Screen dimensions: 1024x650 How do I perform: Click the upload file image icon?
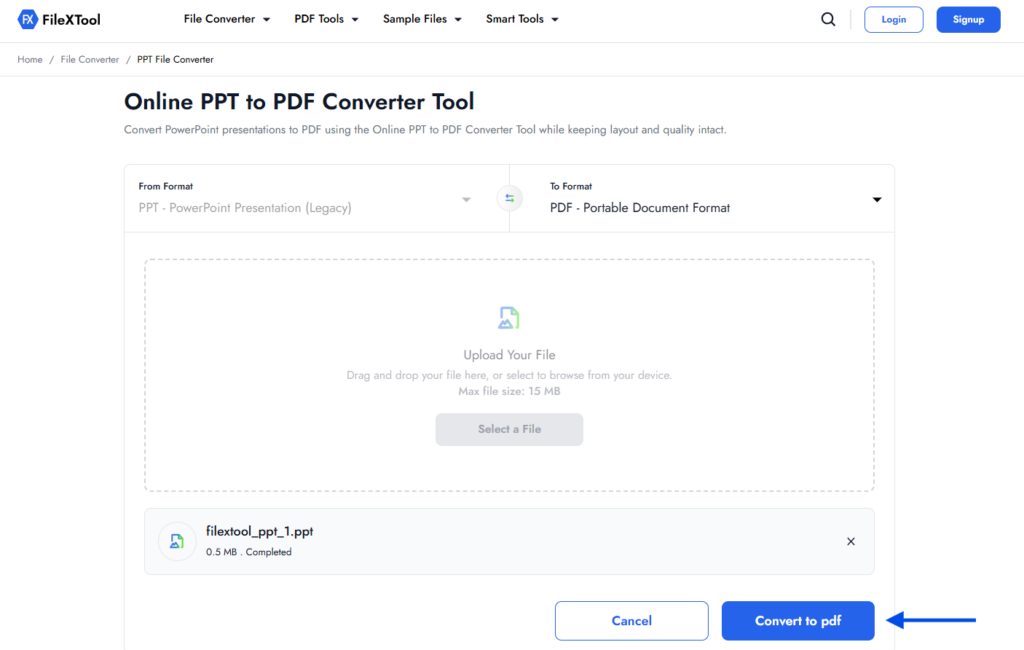coord(509,316)
